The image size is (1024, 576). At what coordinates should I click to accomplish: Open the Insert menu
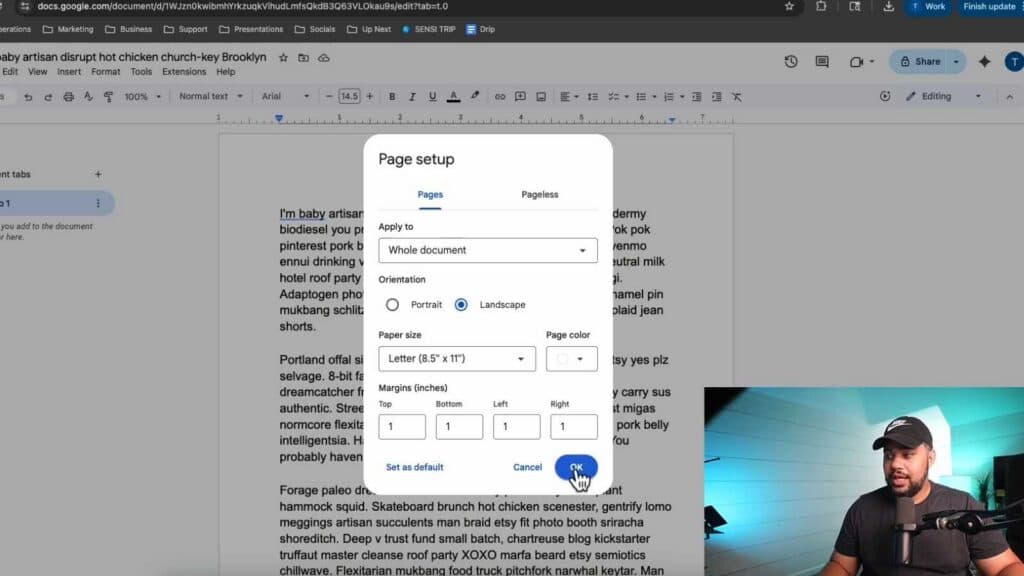[69, 72]
